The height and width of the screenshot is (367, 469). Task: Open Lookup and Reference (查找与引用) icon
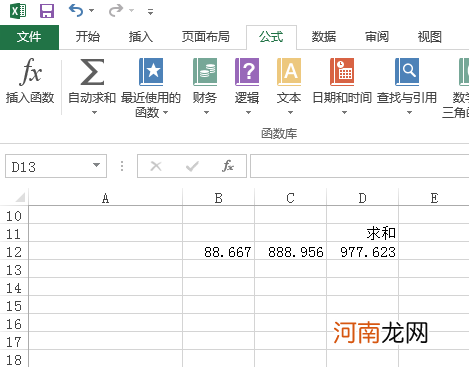[x=407, y=72]
